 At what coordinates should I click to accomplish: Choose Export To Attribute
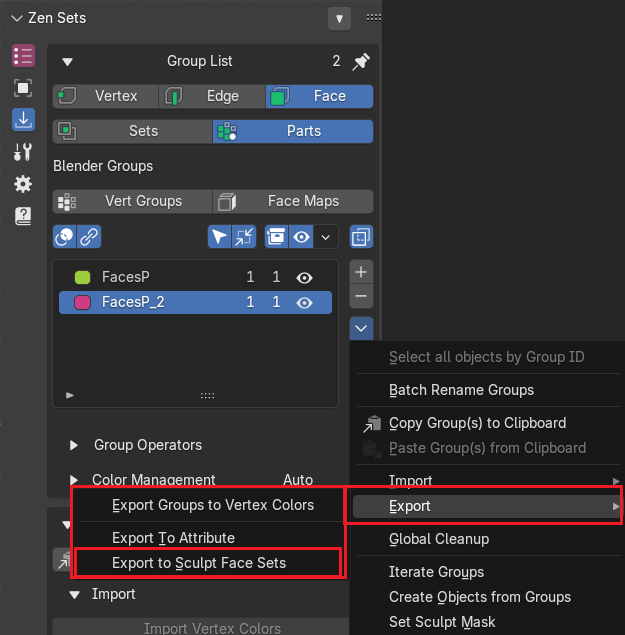pyautogui.click(x=173, y=538)
